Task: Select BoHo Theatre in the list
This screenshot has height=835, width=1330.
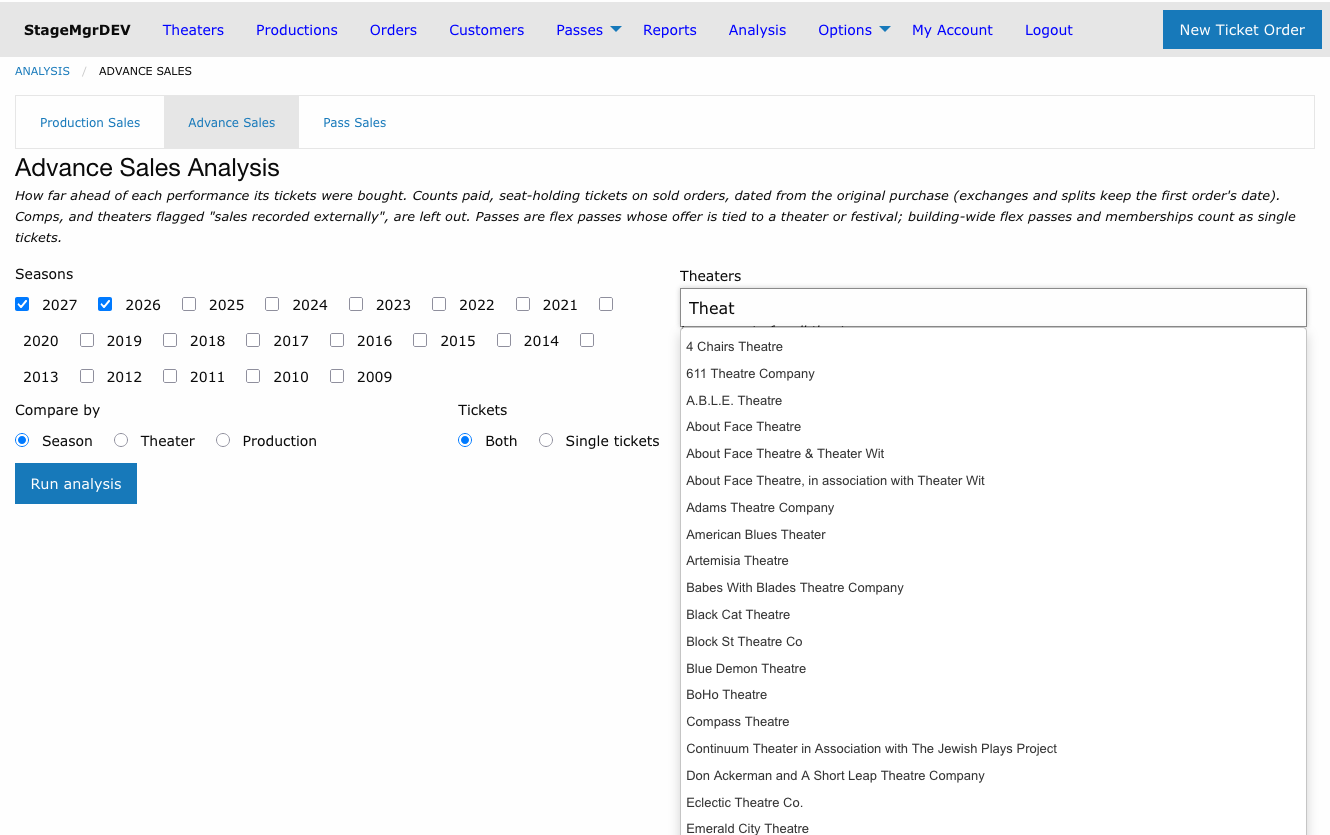Action: point(993,695)
